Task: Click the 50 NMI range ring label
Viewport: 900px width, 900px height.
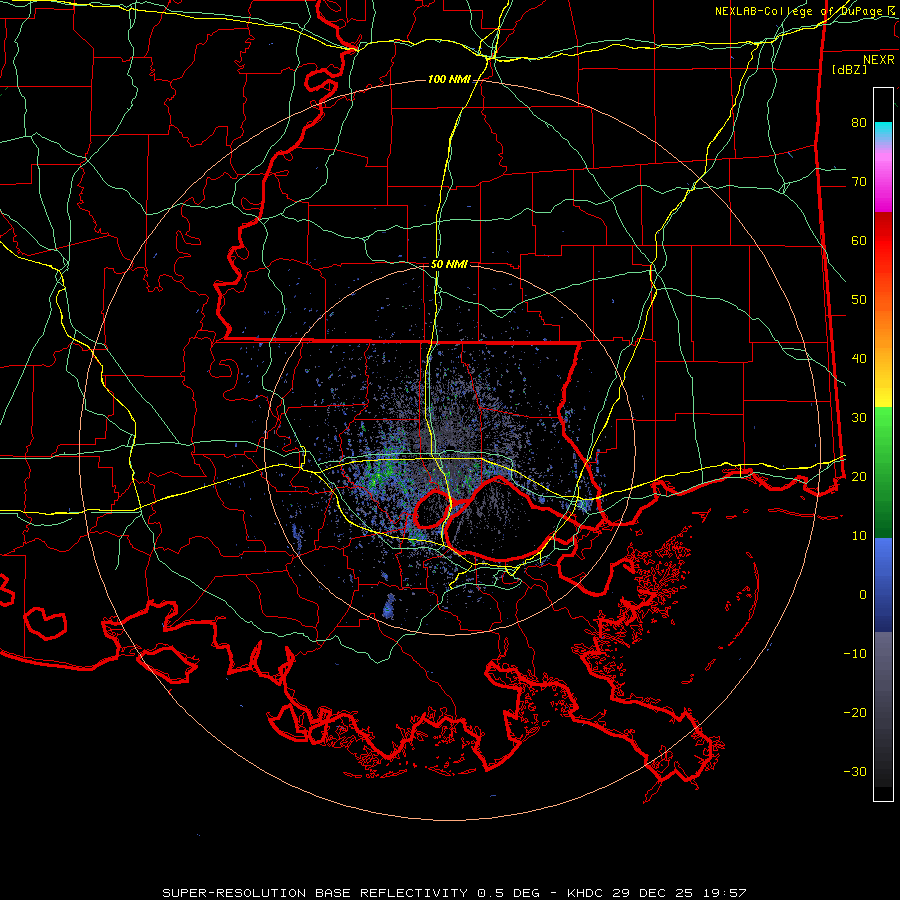Action: [449, 265]
